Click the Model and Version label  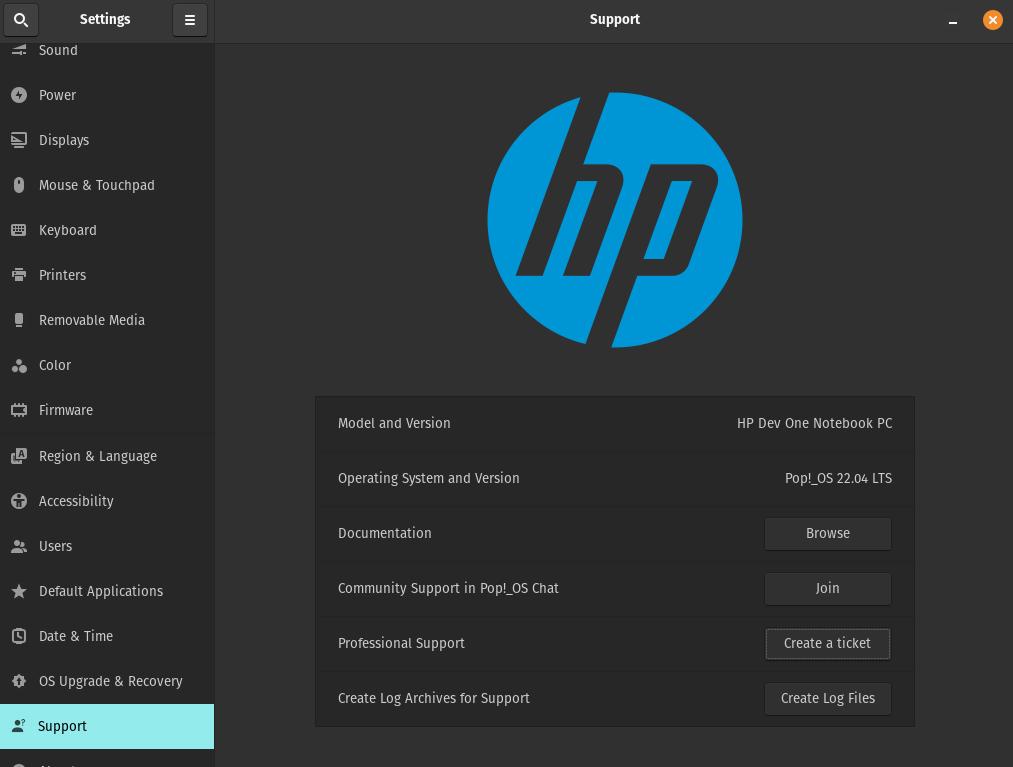[394, 423]
